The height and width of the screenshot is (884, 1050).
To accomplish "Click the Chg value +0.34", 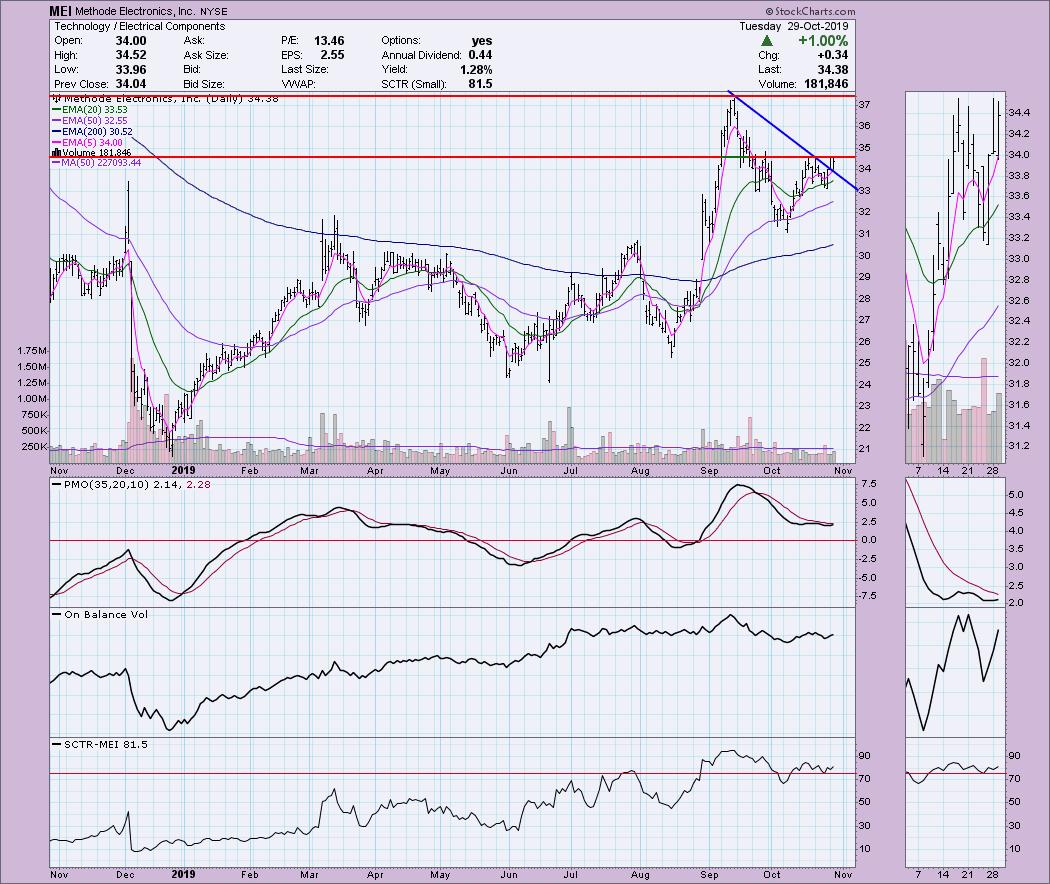I will (832, 55).
